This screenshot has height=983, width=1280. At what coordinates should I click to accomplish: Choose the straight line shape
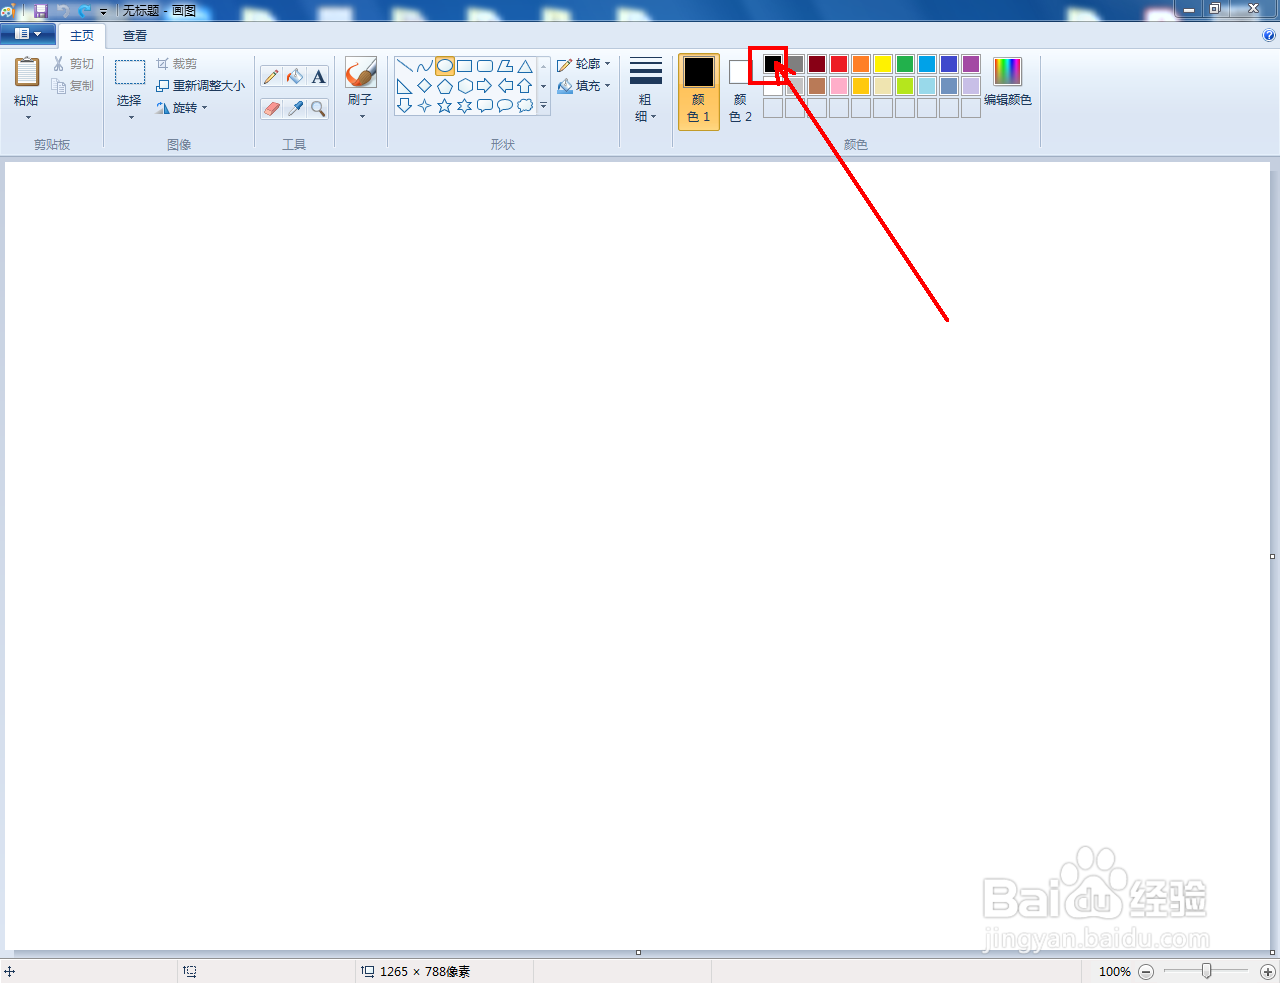pyautogui.click(x=405, y=66)
